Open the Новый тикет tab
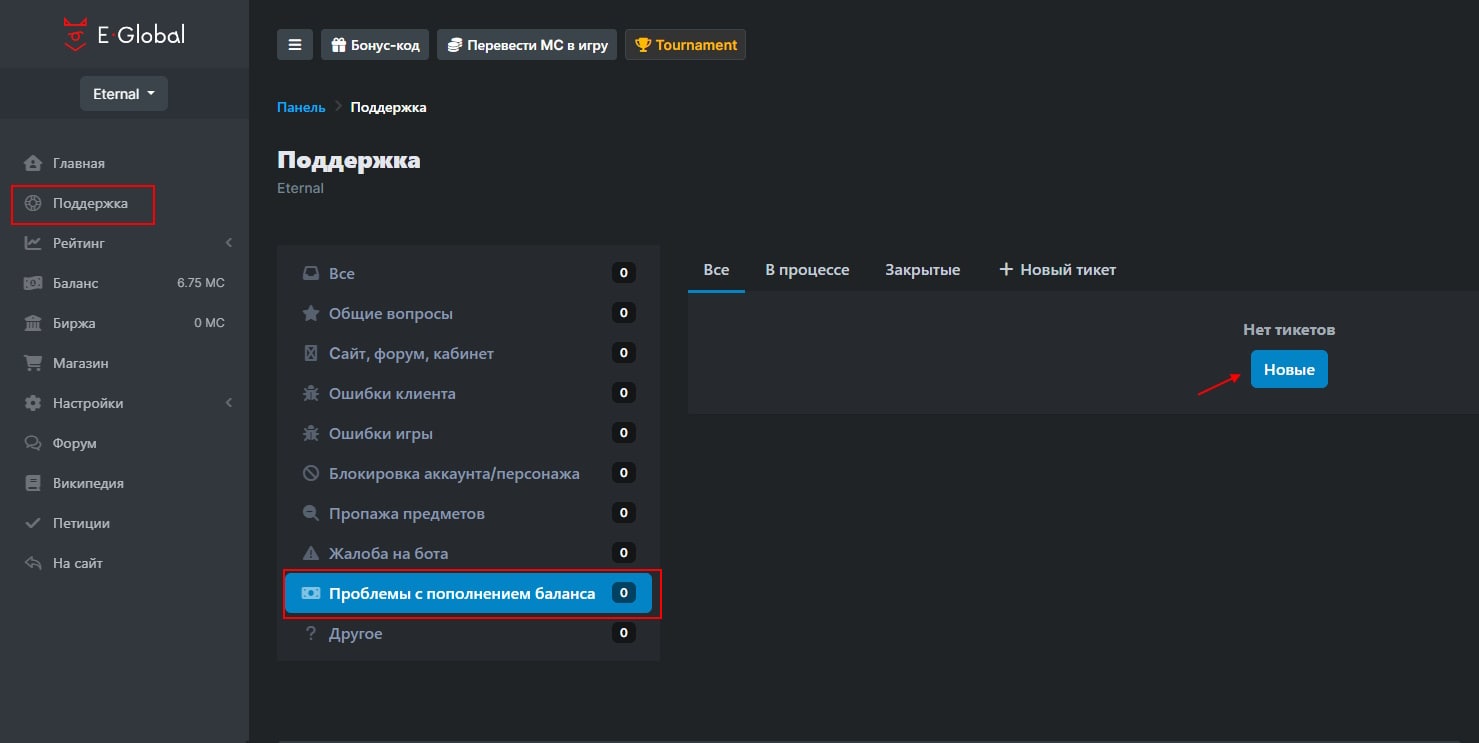The image size is (1479, 743). click(x=1057, y=270)
